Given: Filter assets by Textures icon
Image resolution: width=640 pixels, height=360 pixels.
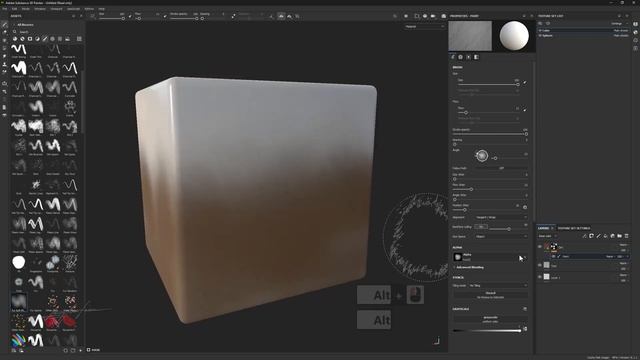Looking at the screenshot, I should (x=60, y=39).
